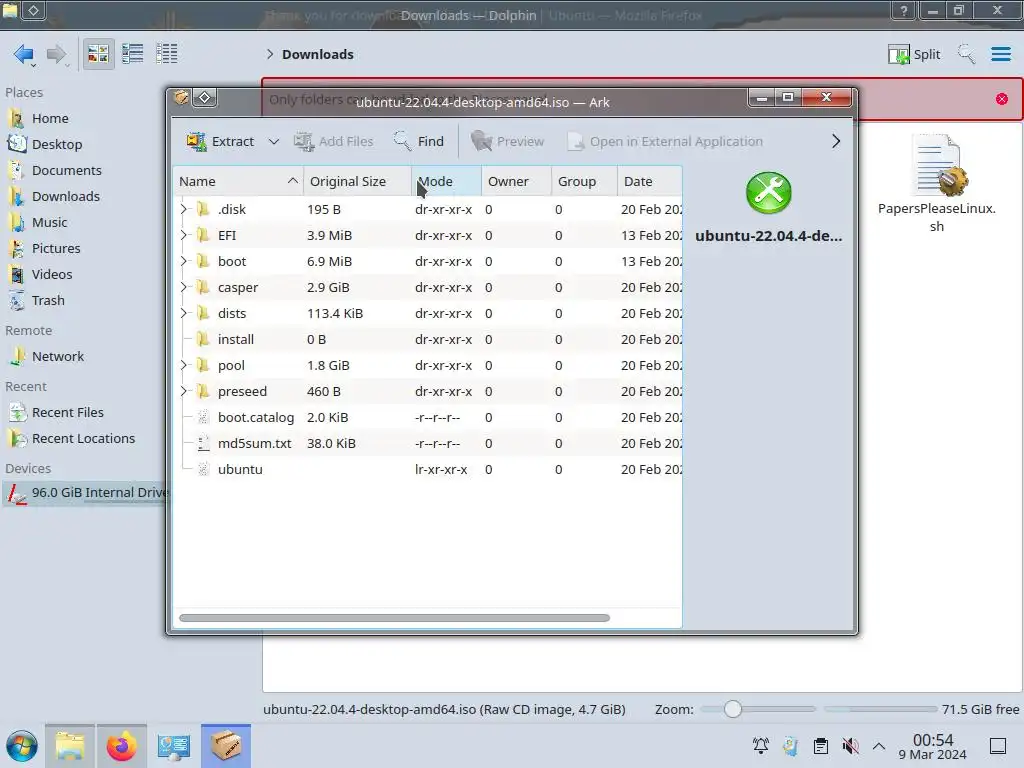Sort by Mode column header
This screenshot has width=1024, height=768.
(446, 182)
